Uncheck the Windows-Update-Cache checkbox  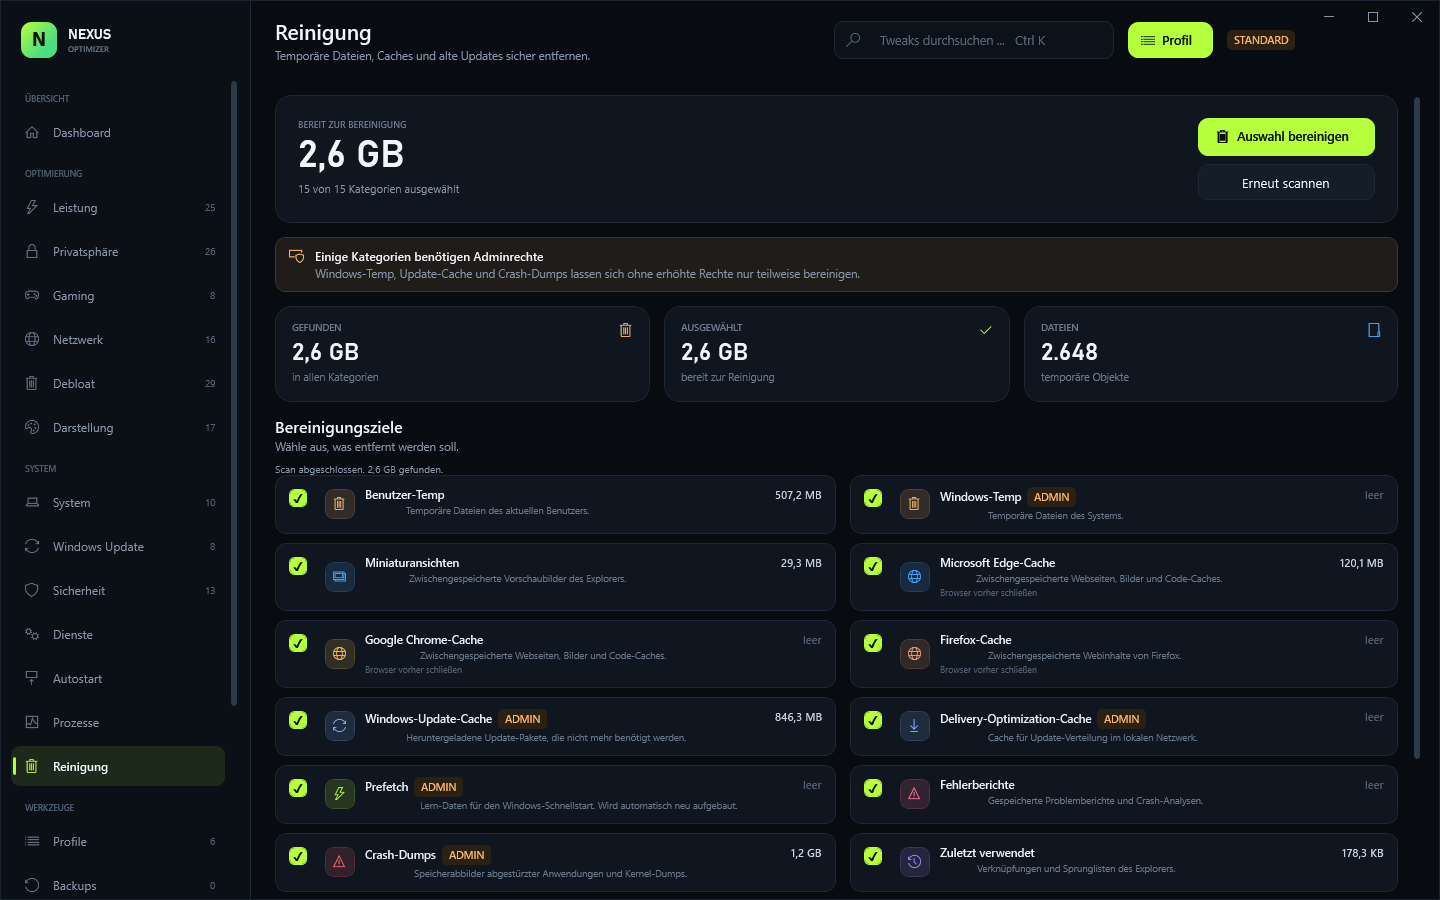coord(298,720)
